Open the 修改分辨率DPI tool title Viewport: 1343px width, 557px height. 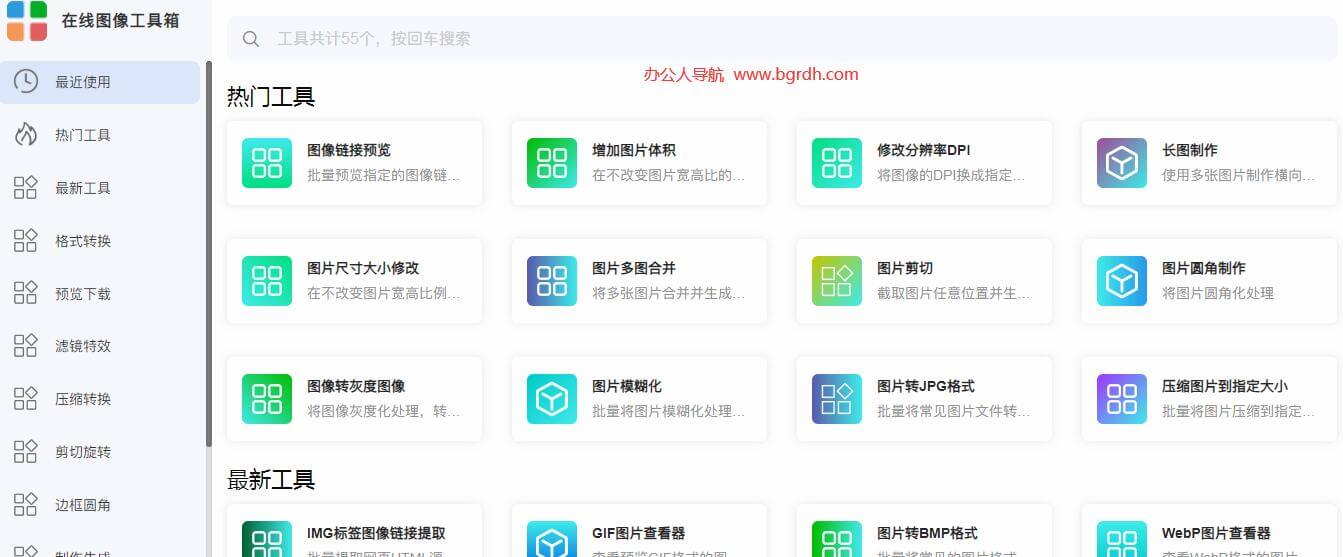click(x=923, y=150)
